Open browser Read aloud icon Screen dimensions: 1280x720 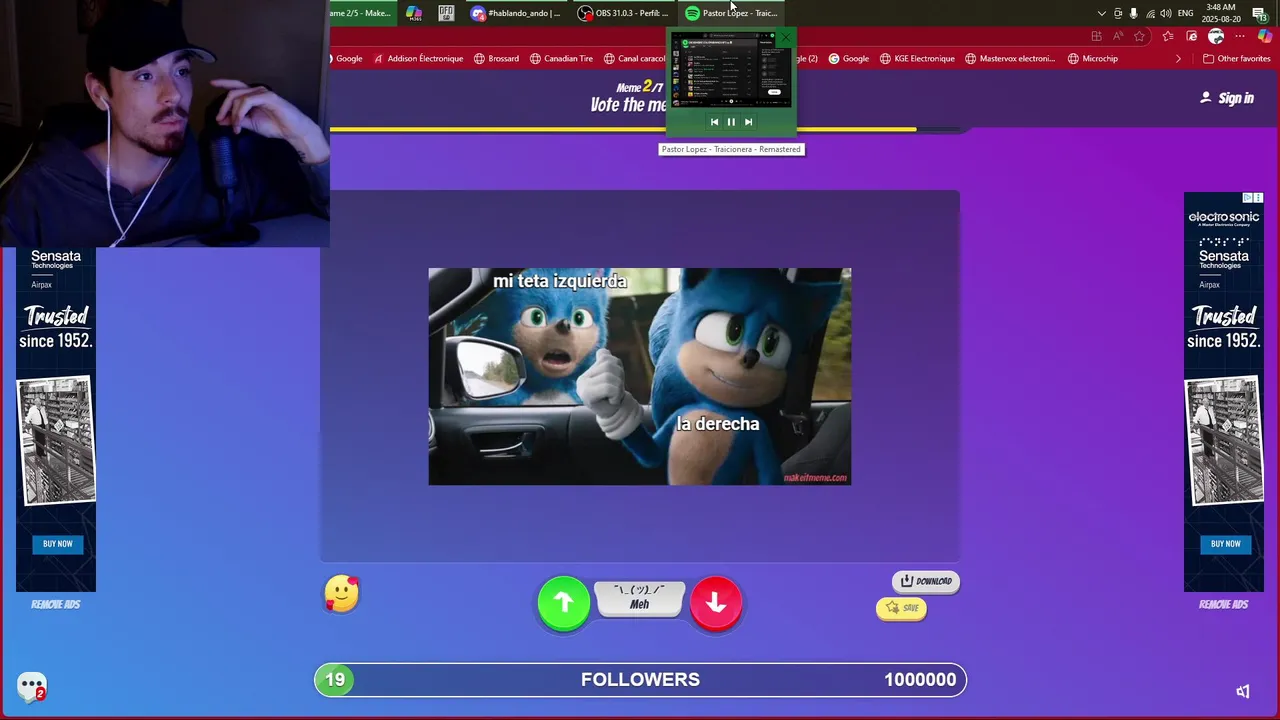point(1118,36)
